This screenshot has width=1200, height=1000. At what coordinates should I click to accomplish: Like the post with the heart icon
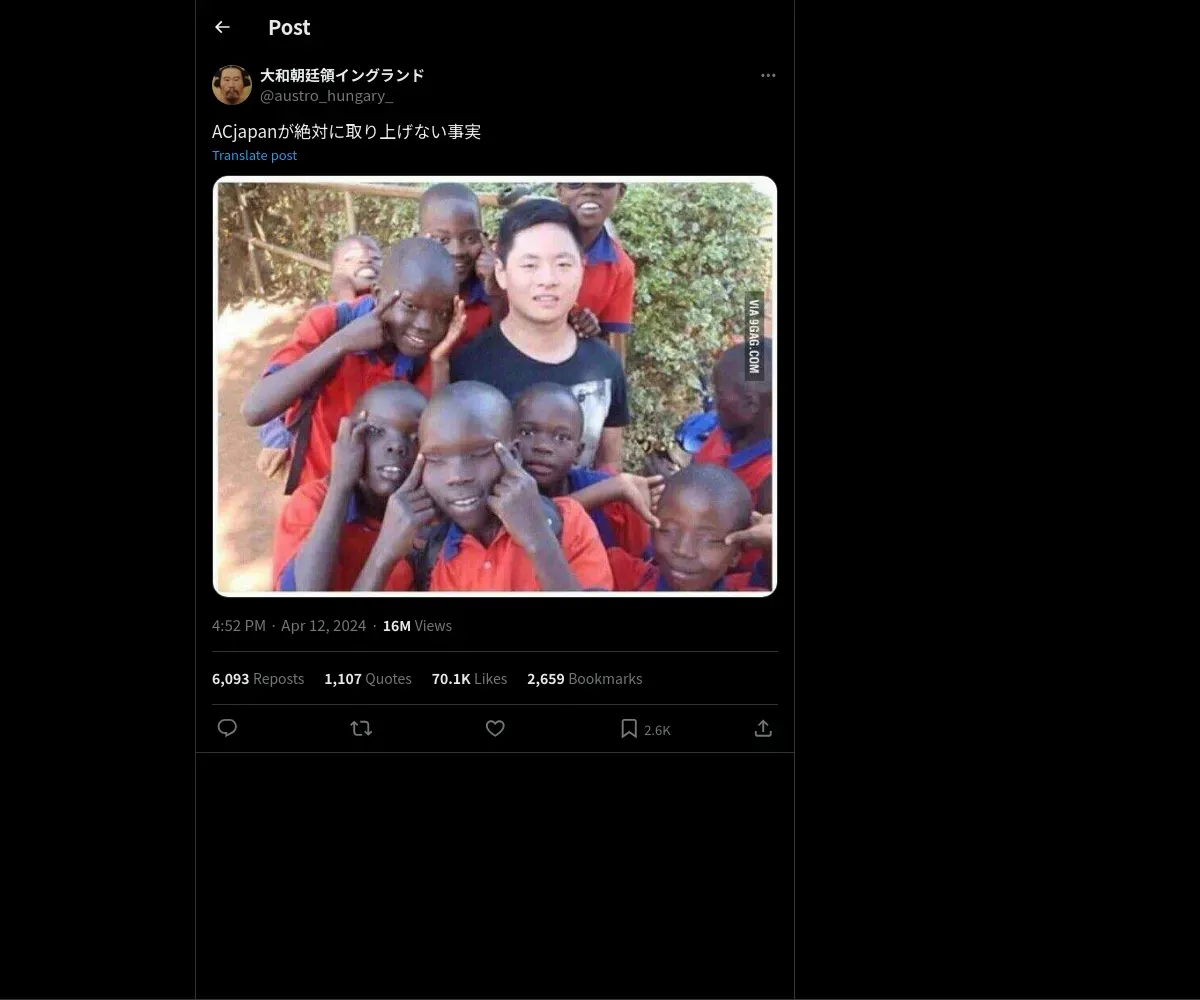click(x=495, y=728)
